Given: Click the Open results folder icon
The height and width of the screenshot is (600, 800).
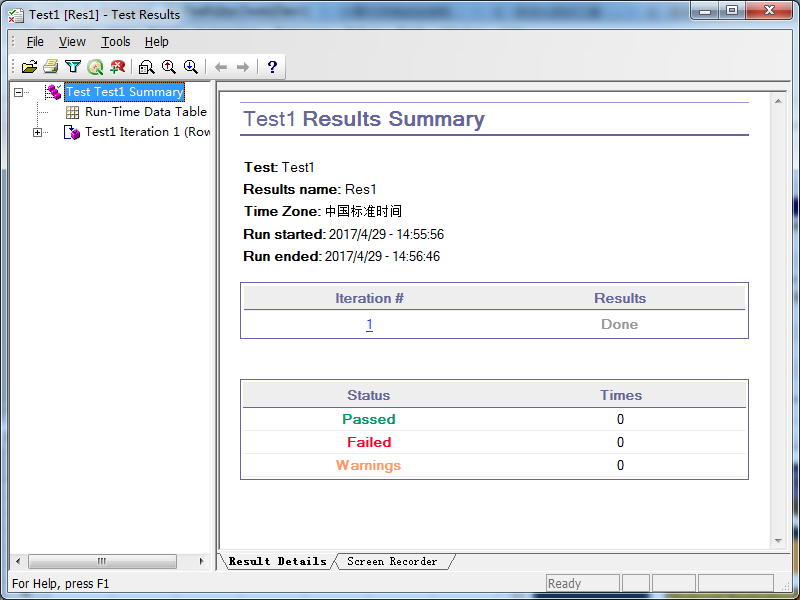Looking at the screenshot, I should pyautogui.click(x=29, y=67).
